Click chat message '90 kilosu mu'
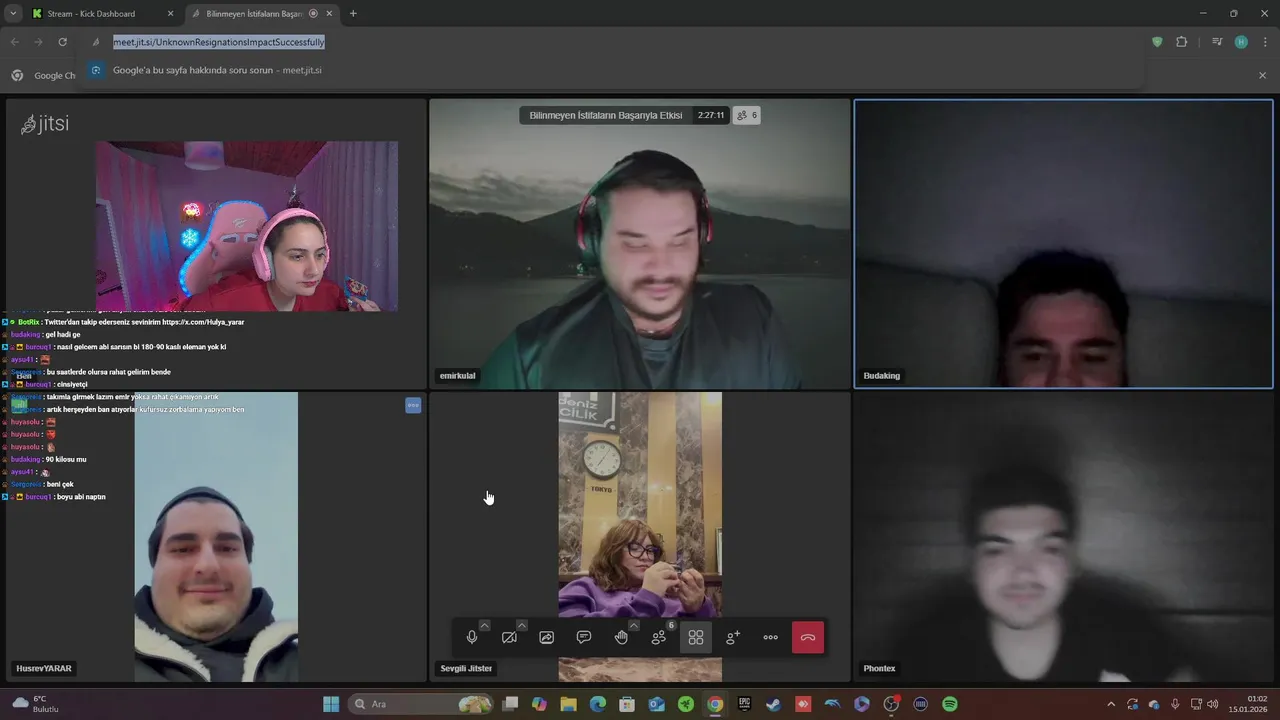 67,459
